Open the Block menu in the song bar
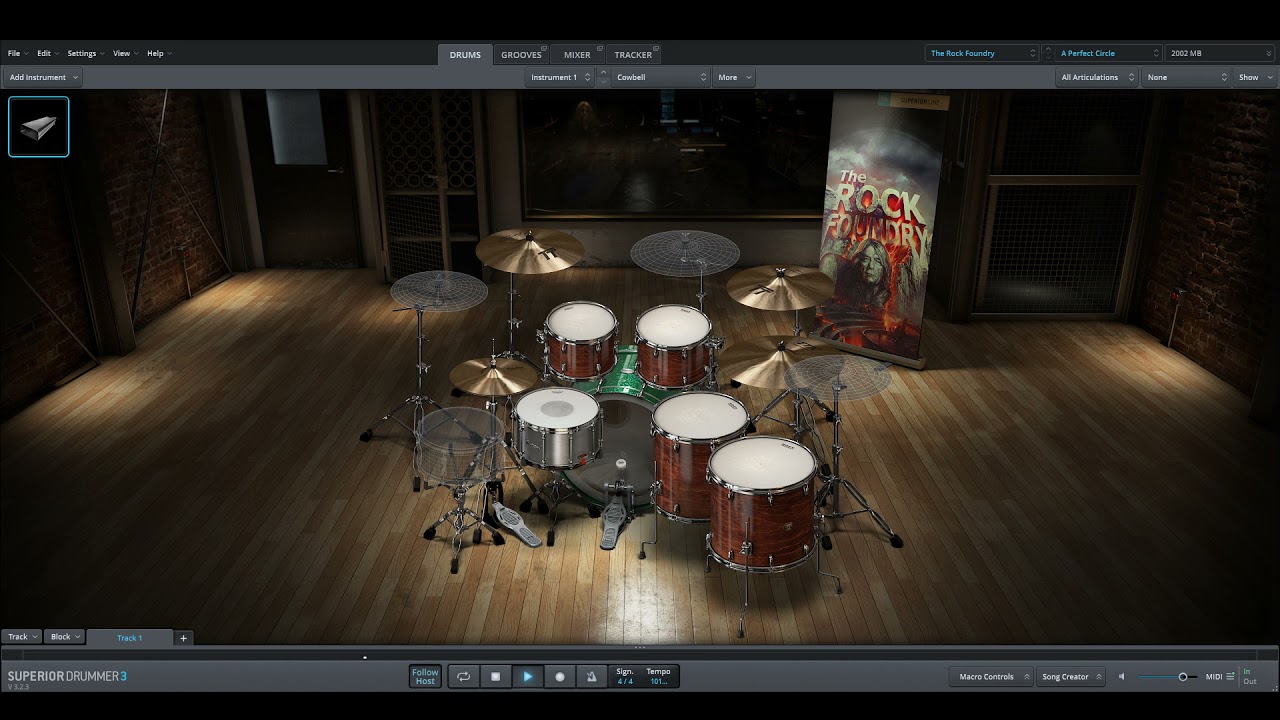1280x720 pixels. (65, 637)
